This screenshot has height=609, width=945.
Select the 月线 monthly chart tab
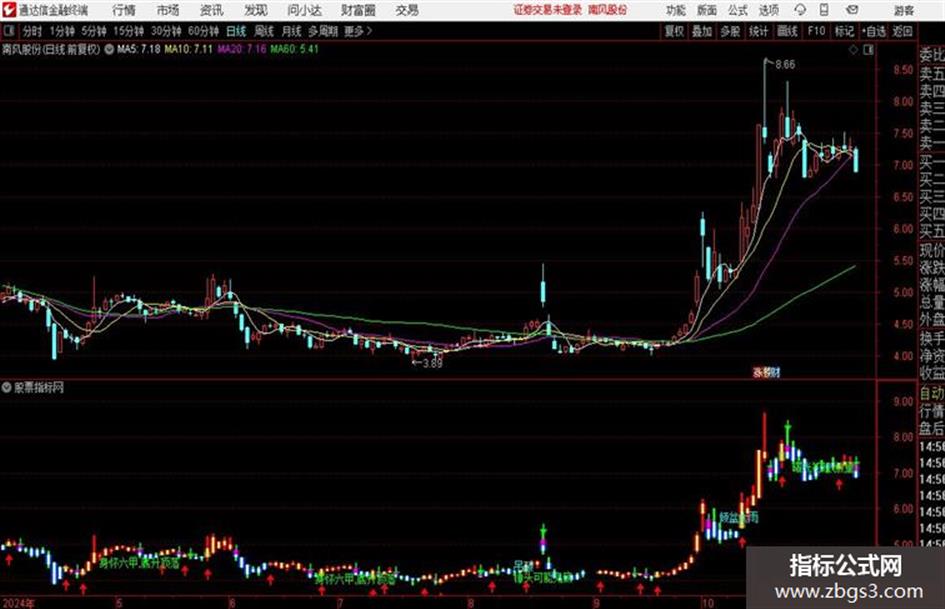pos(292,31)
